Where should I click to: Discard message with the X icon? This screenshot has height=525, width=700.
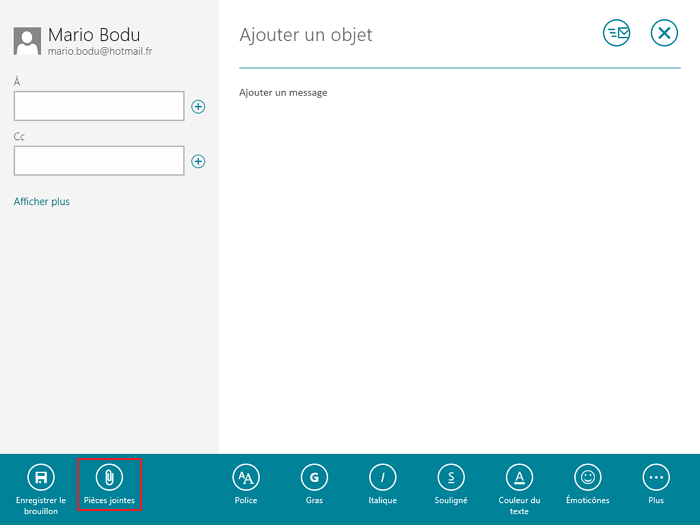[664, 33]
